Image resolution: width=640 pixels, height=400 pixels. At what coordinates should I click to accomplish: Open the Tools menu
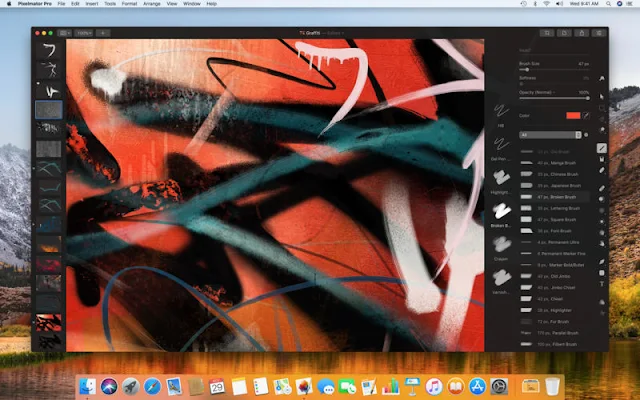click(x=110, y=4)
